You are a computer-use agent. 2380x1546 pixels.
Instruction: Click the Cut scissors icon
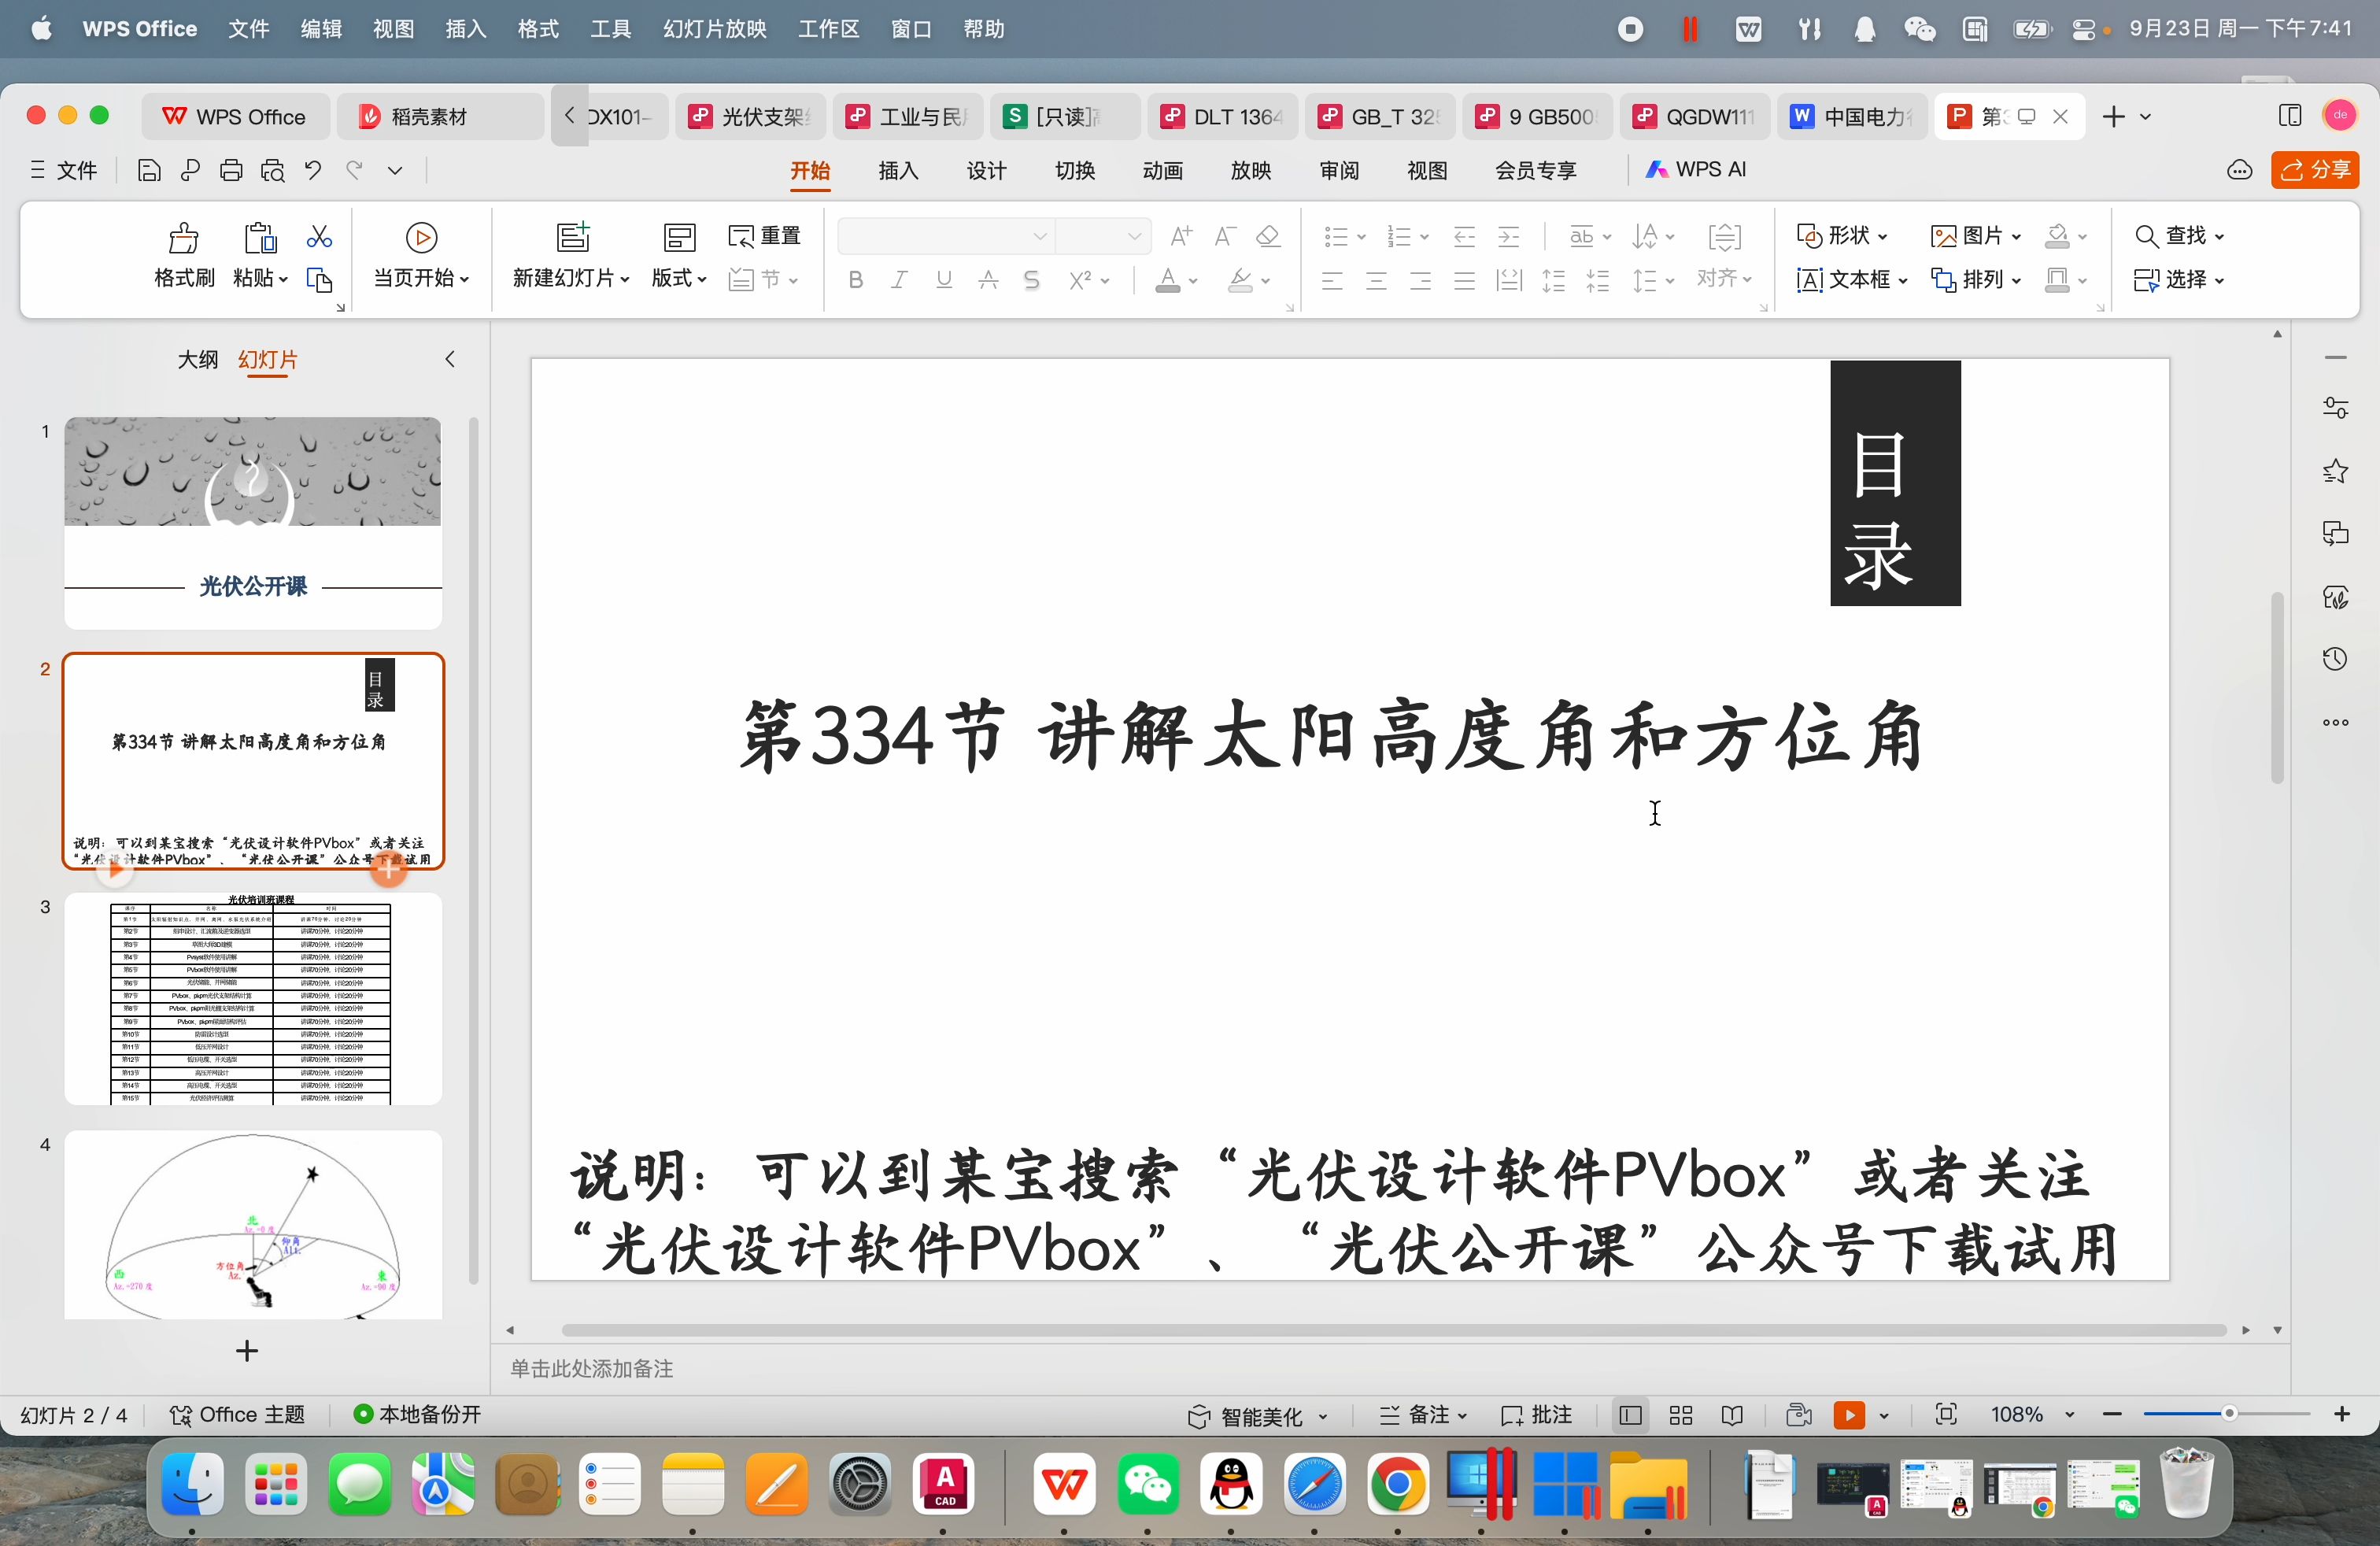click(319, 237)
